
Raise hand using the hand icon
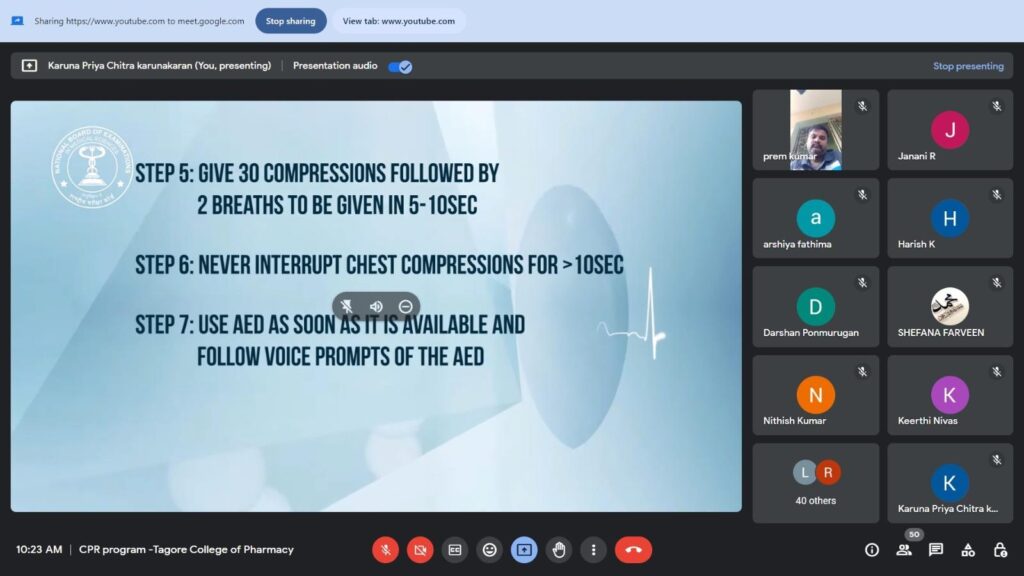point(559,550)
